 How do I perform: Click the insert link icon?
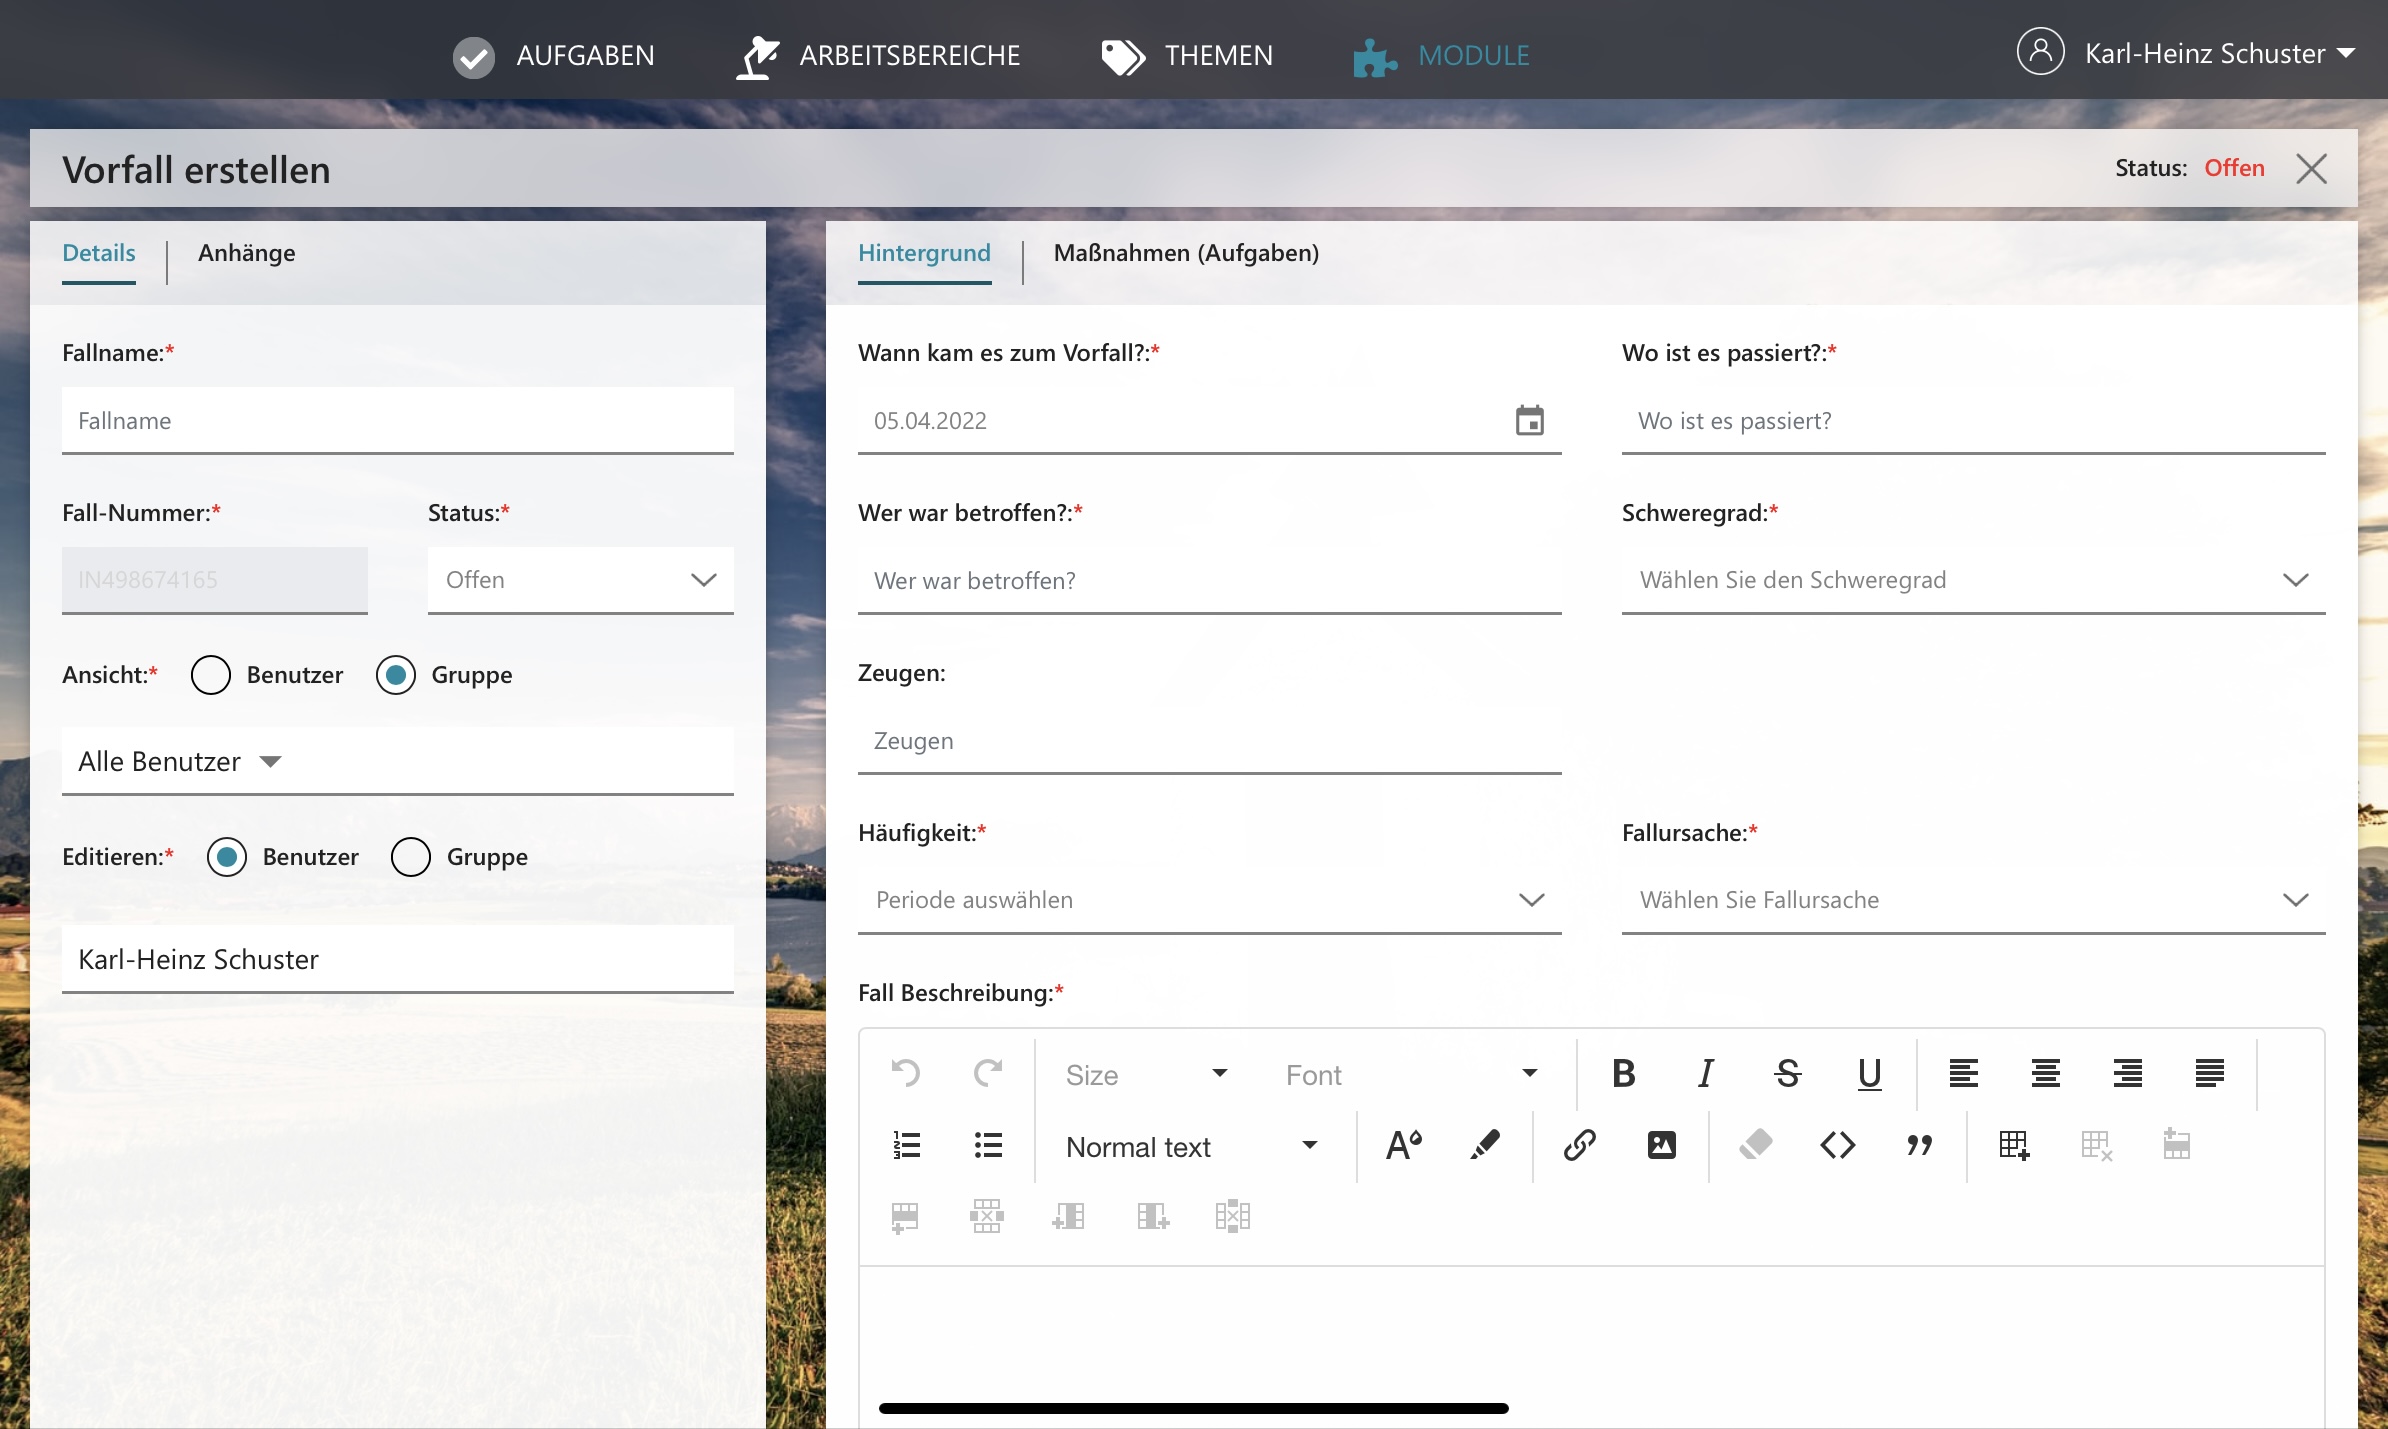coord(1579,1145)
